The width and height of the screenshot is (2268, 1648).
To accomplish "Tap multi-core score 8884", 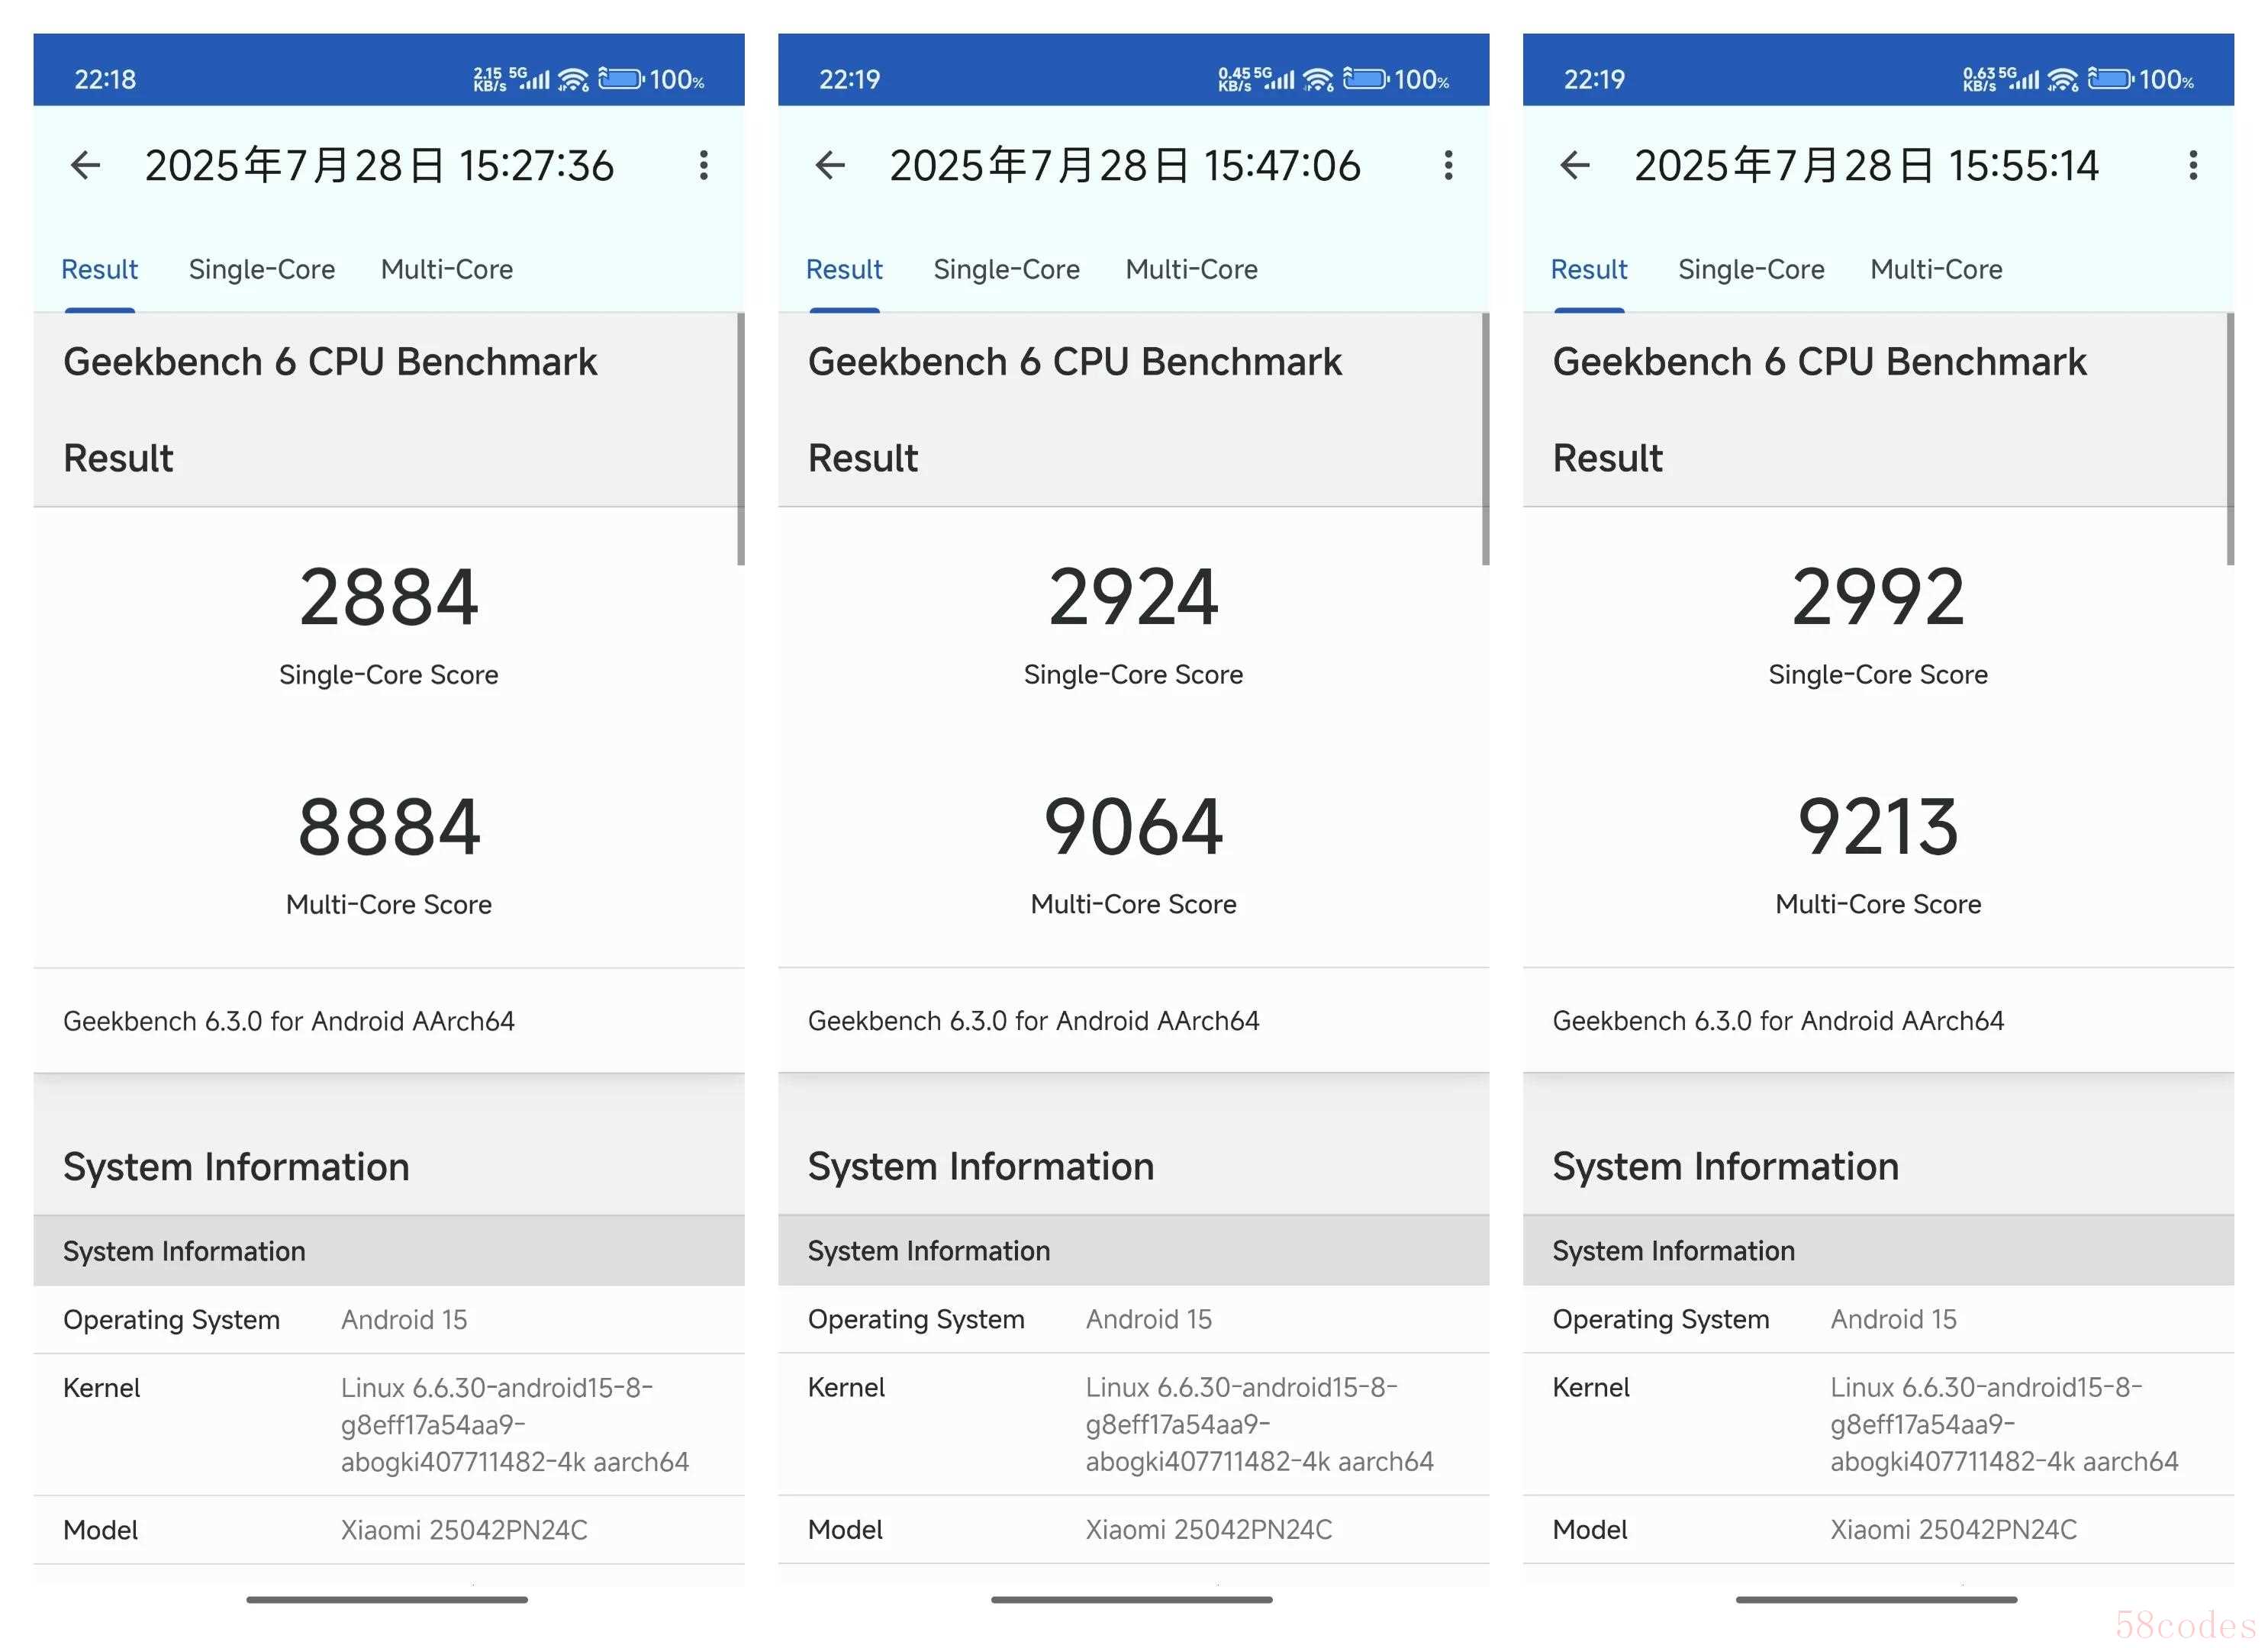I will coord(389,827).
